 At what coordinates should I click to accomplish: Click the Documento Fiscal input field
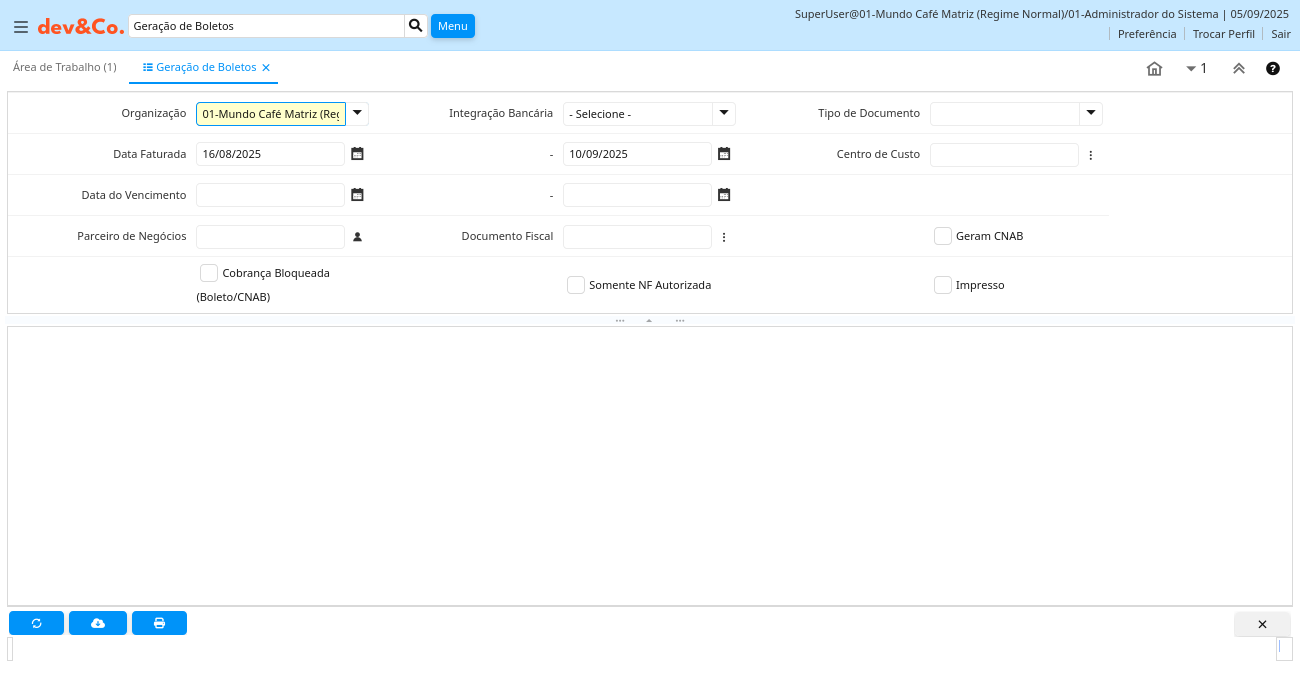click(637, 237)
